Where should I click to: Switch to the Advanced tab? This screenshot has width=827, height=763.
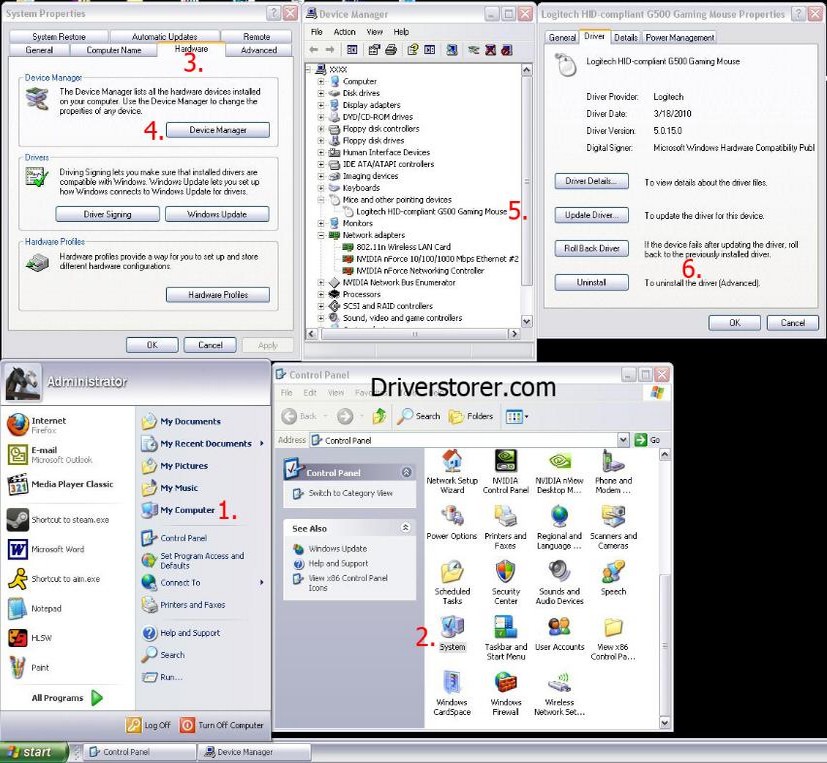pyautogui.click(x=258, y=50)
